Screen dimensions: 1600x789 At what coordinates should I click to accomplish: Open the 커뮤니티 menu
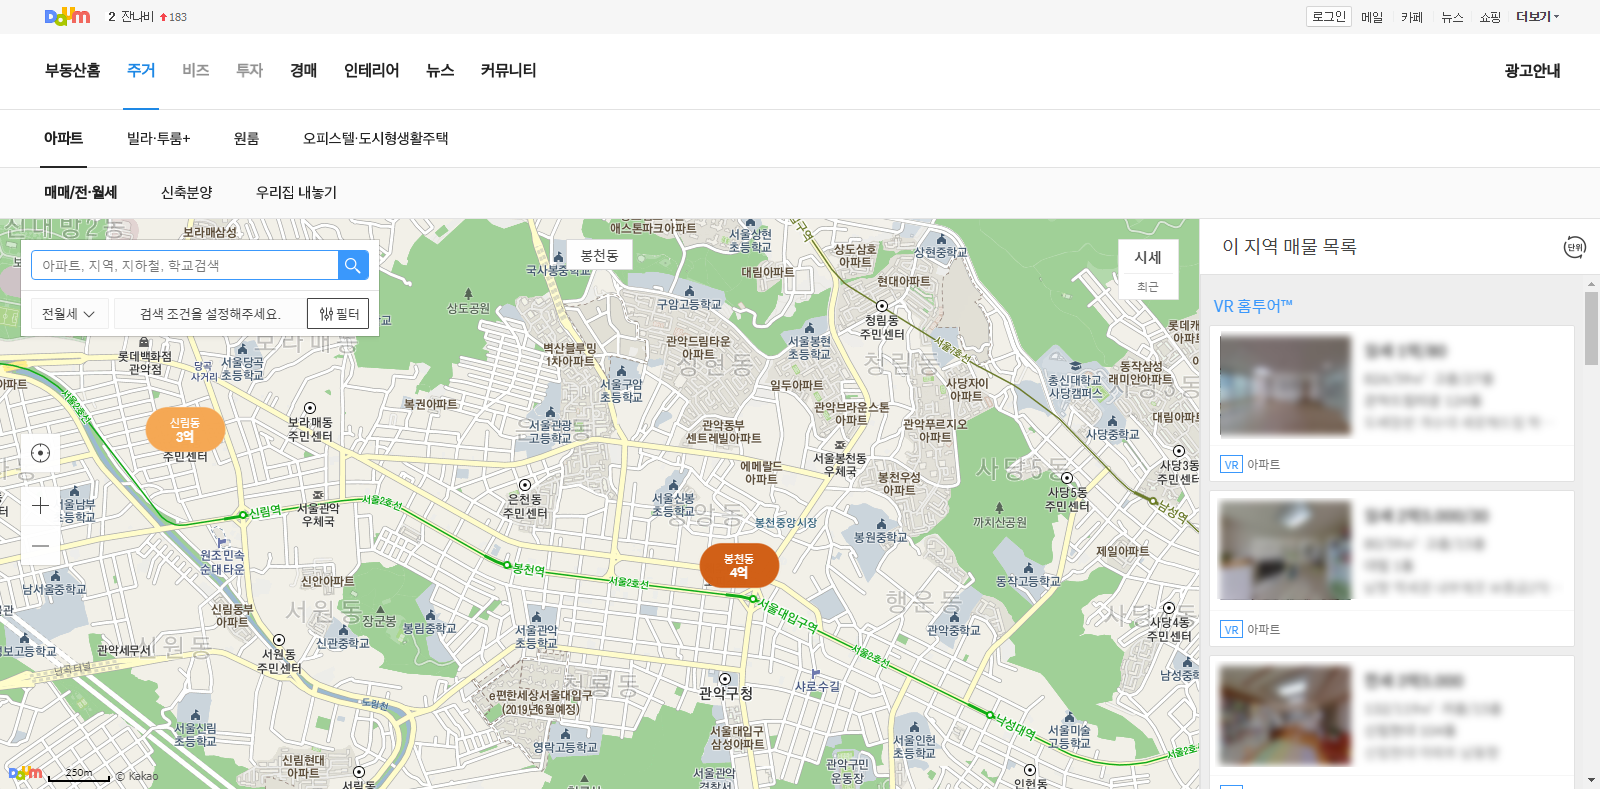coord(508,70)
